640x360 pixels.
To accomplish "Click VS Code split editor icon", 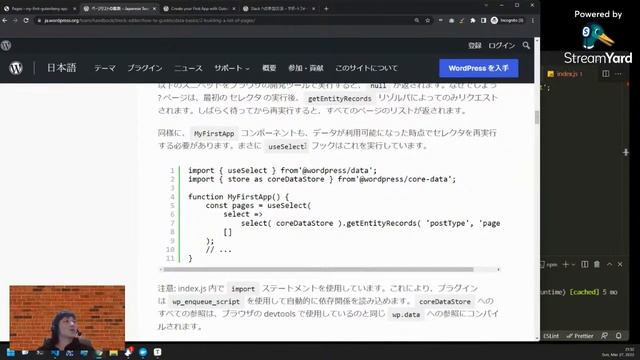I will point(606,73).
